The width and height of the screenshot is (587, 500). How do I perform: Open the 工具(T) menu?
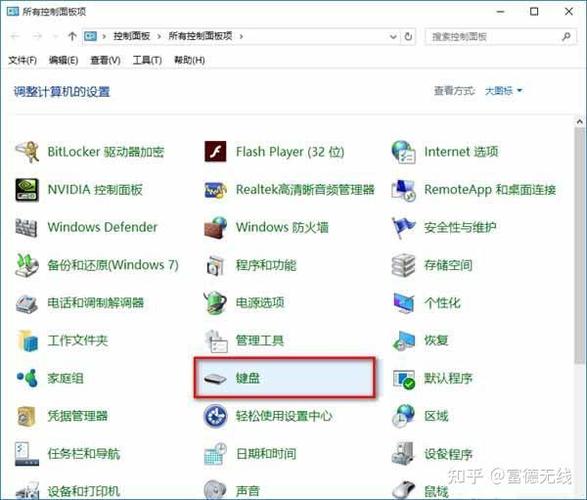pyautogui.click(x=147, y=60)
